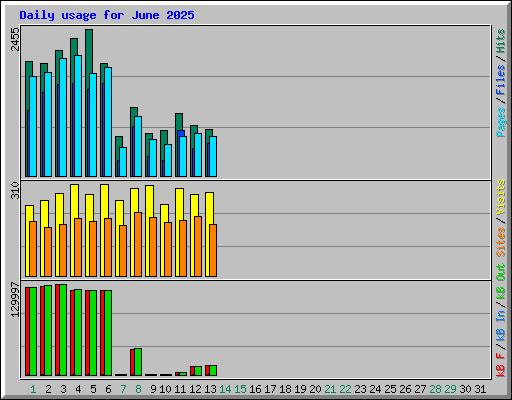Screen dimensions: 512x400
Task: Click the green kB Out bar for day 6
Action: (x=108, y=333)
